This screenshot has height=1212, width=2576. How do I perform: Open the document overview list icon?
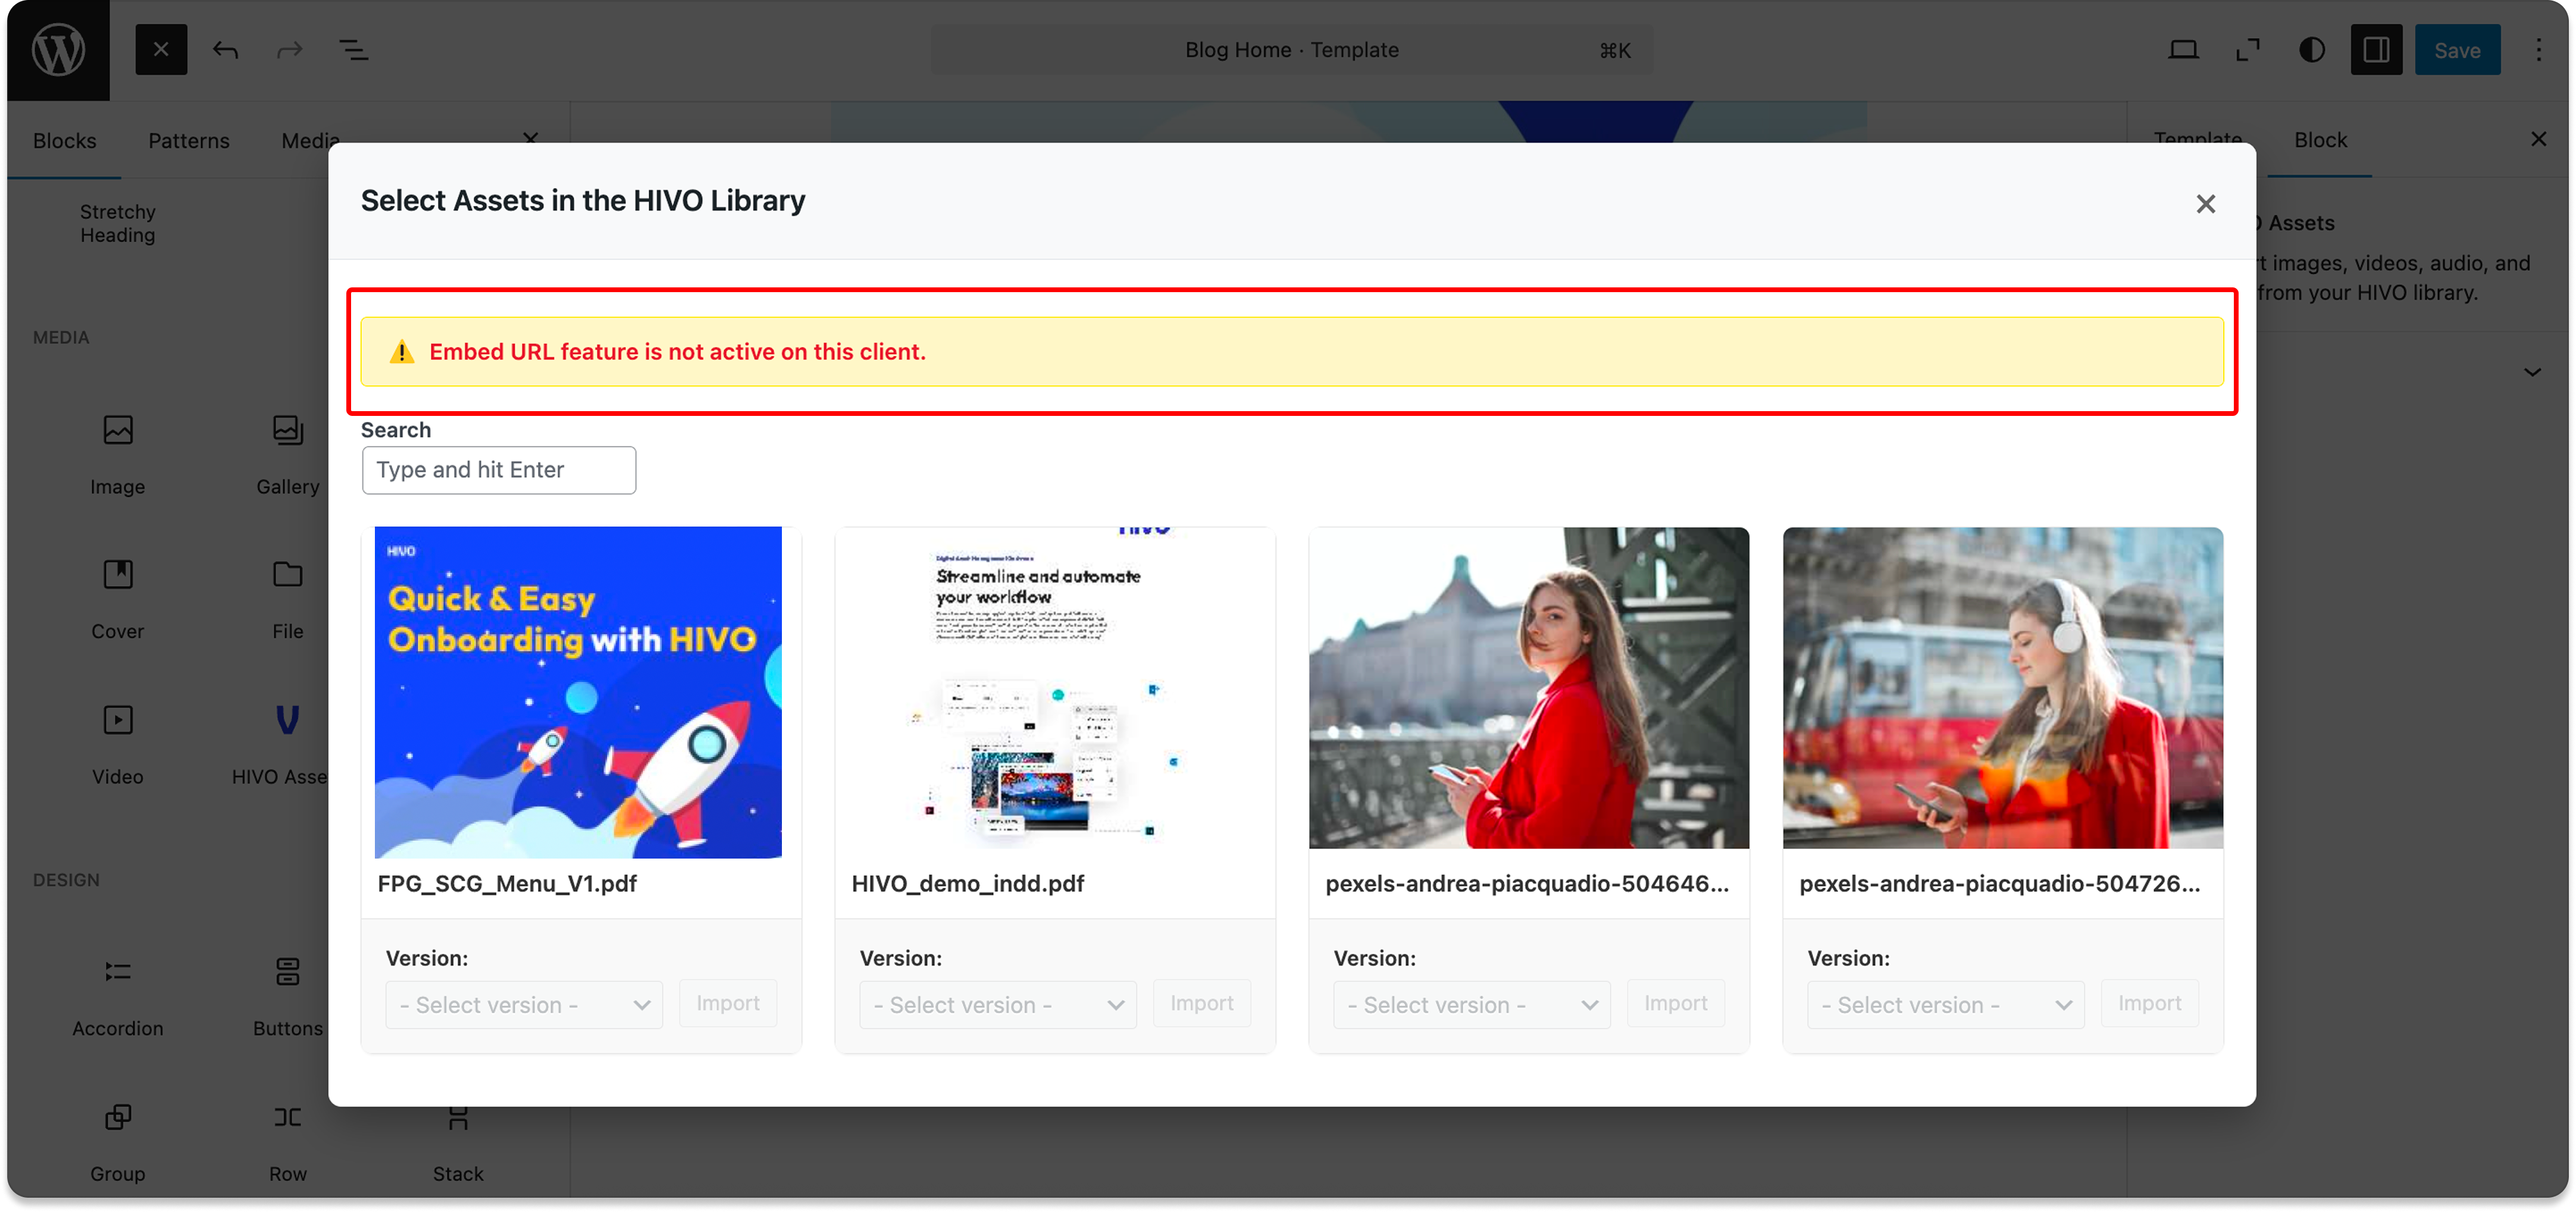coord(353,50)
